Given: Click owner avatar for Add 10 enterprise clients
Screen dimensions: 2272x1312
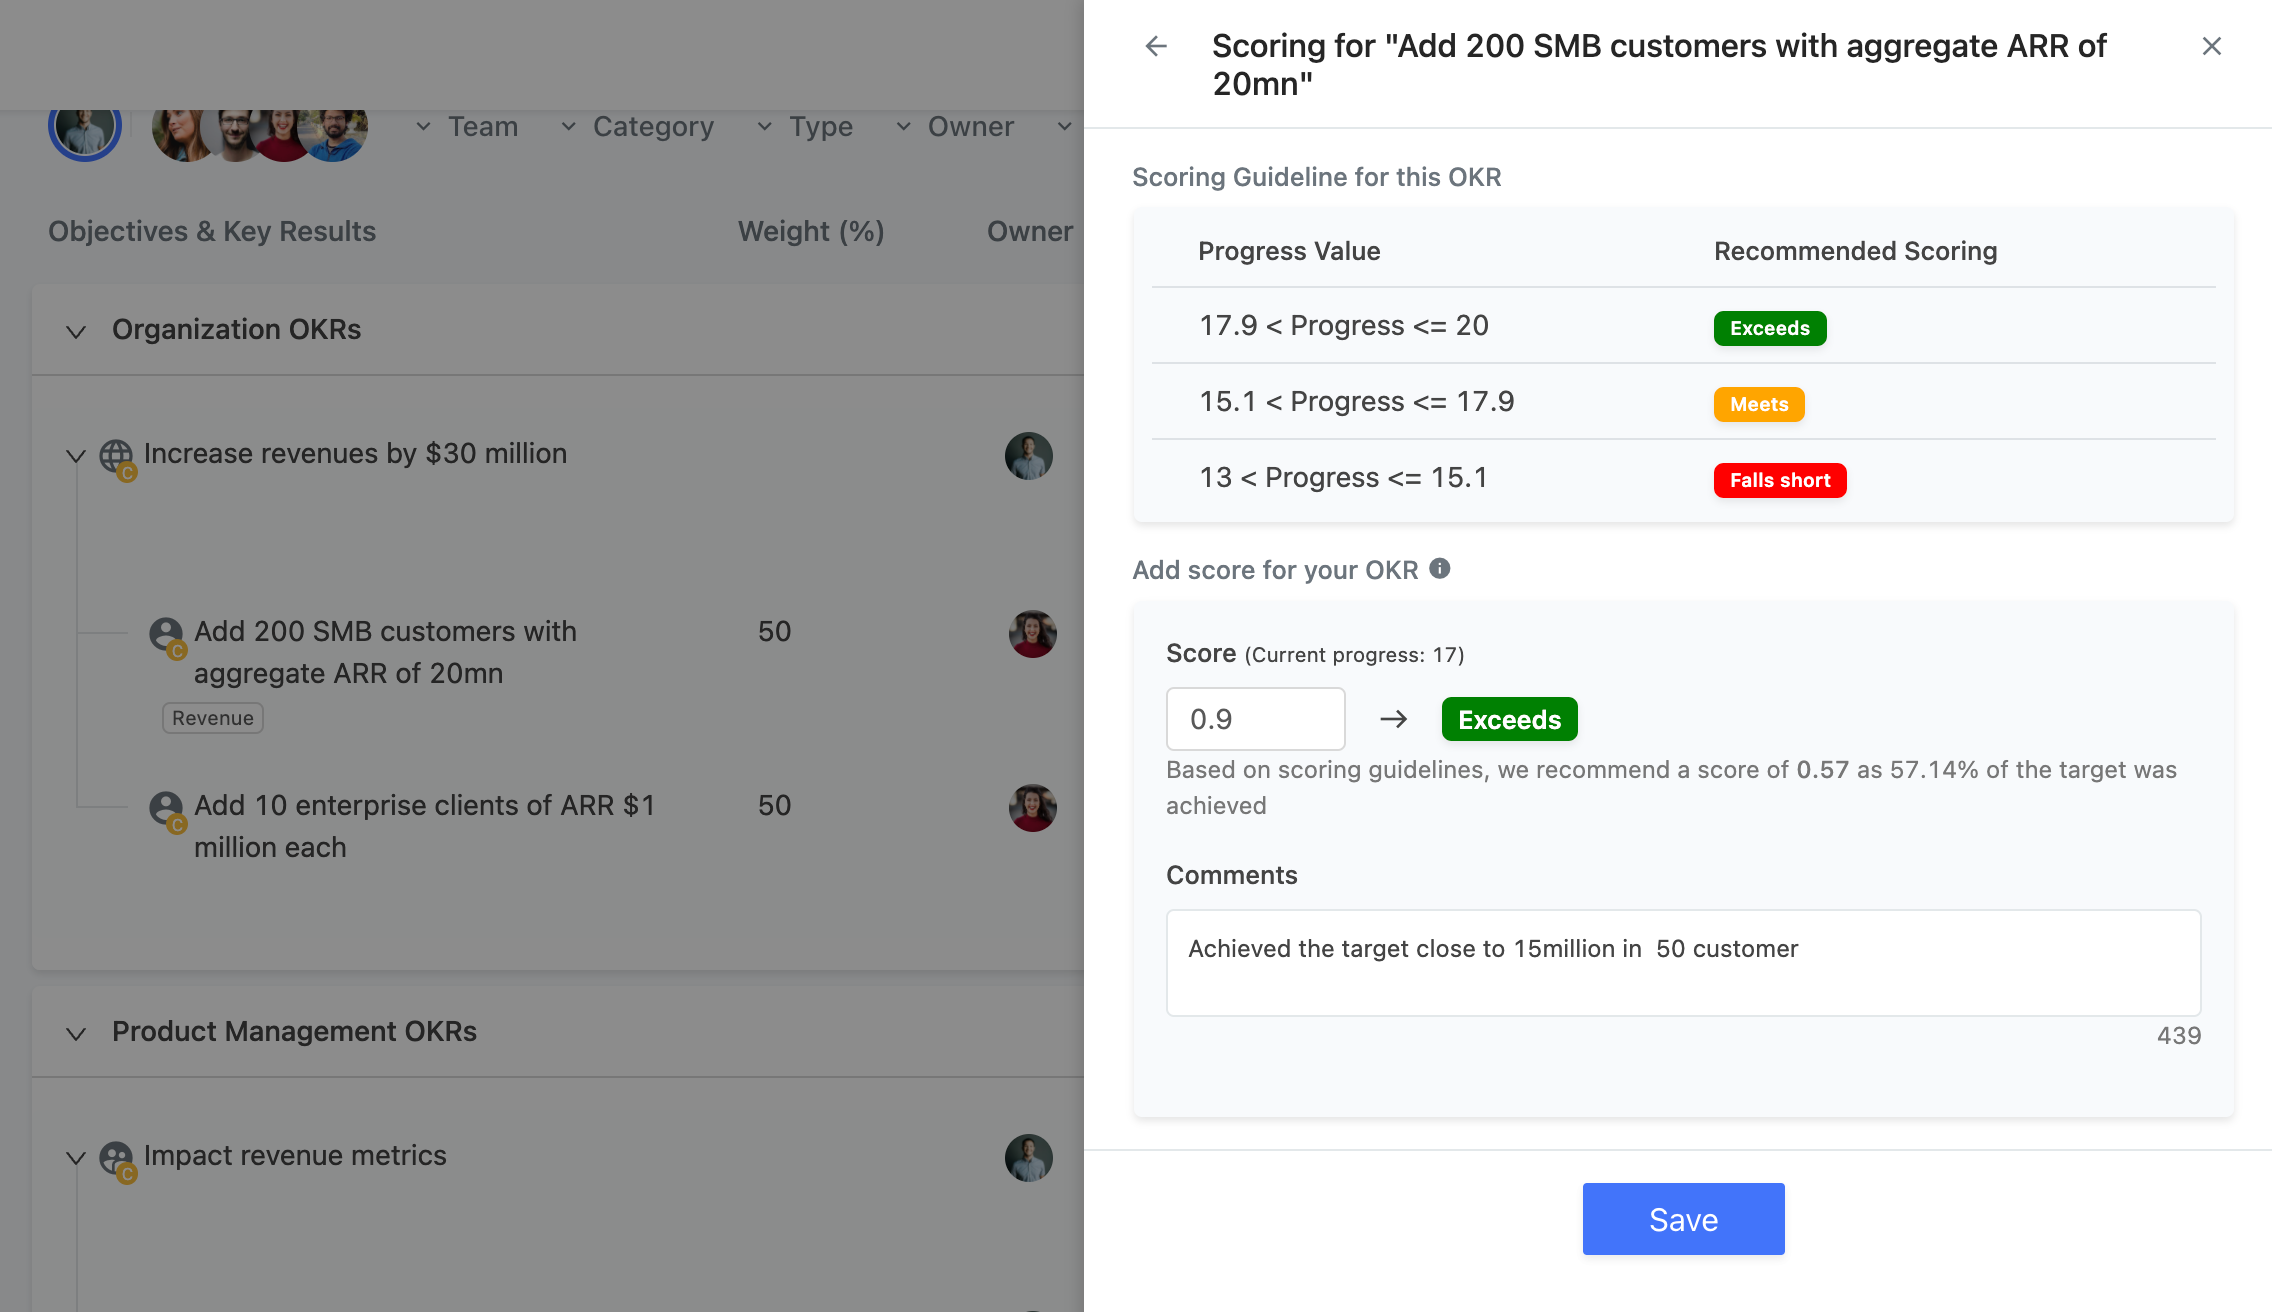Looking at the screenshot, I should tap(1033, 808).
